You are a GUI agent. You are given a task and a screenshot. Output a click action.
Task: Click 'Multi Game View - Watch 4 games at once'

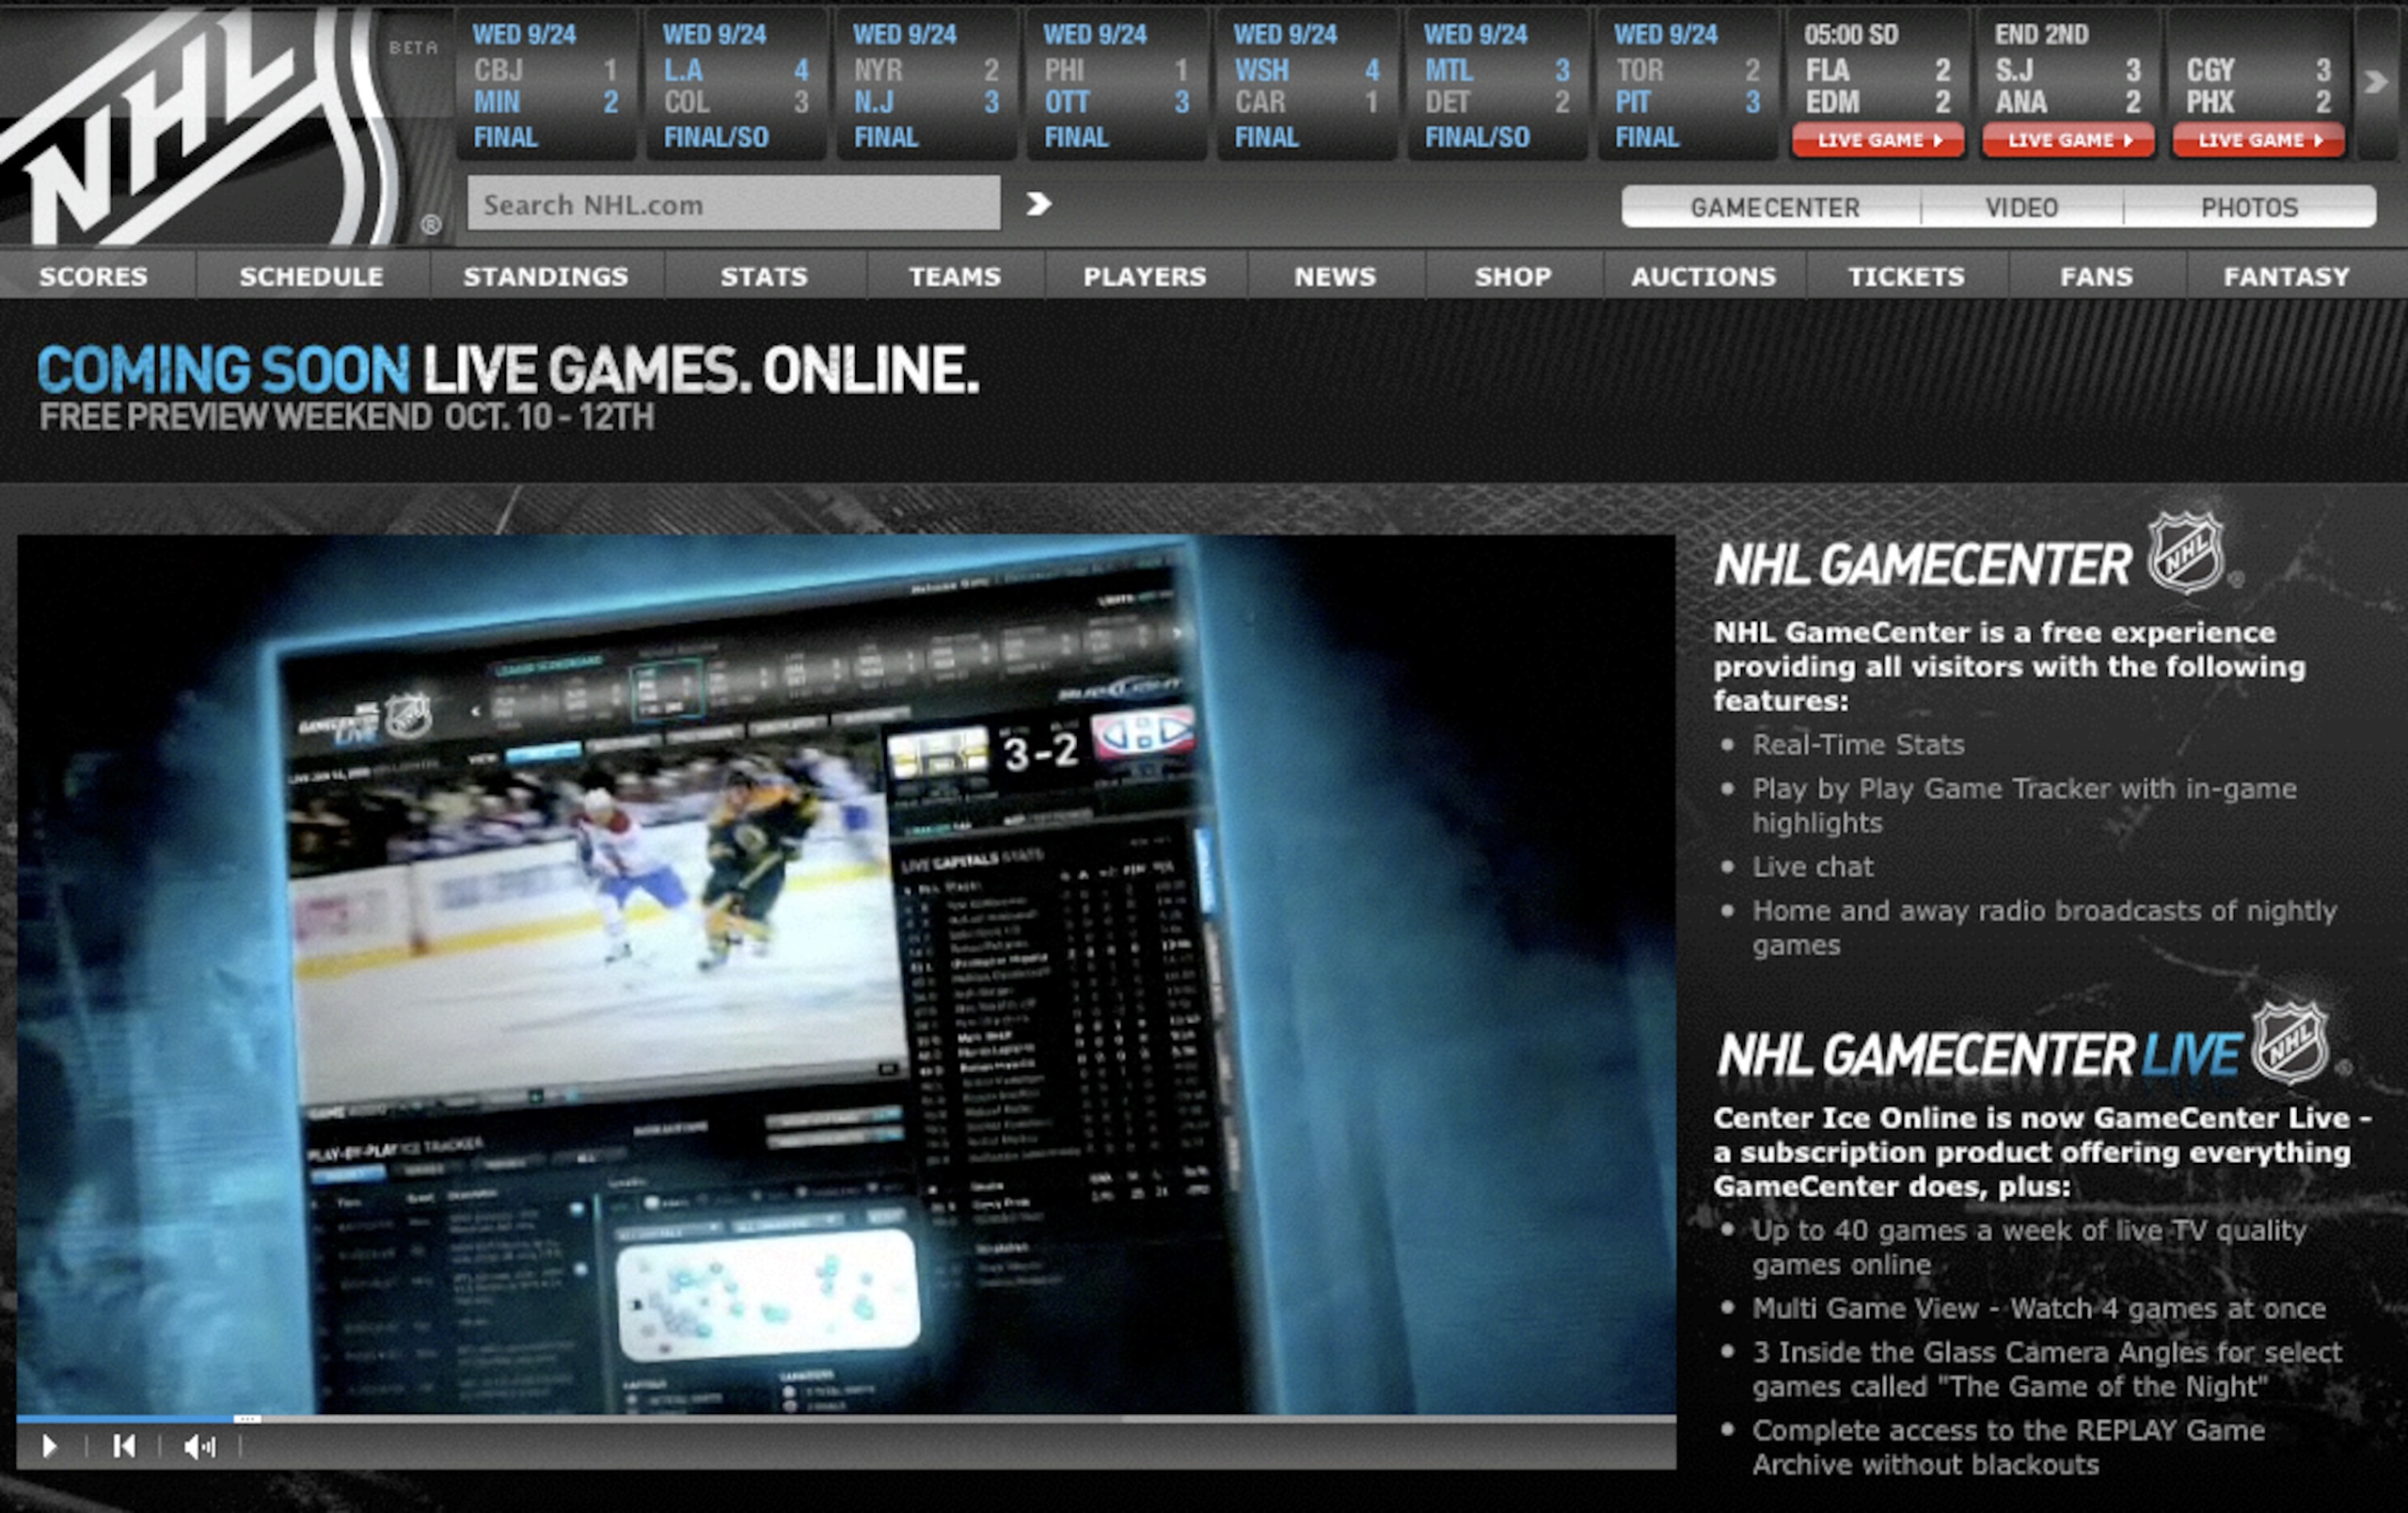tap(2038, 1309)
